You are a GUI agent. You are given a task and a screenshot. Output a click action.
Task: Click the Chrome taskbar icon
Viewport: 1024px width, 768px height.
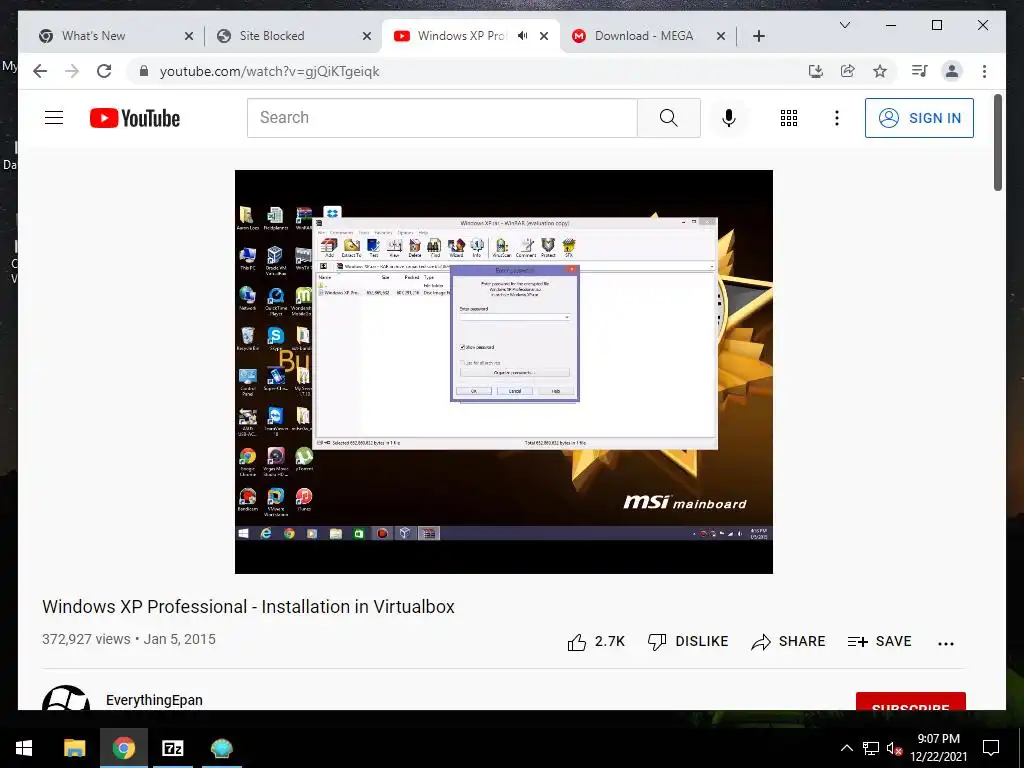click(x=123, y=748)
